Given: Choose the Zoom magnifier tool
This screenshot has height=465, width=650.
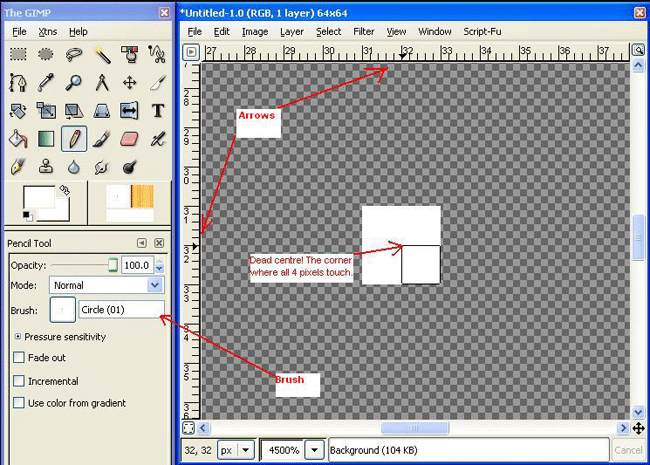Looking at the screenshot, I should tap(73, 82).
